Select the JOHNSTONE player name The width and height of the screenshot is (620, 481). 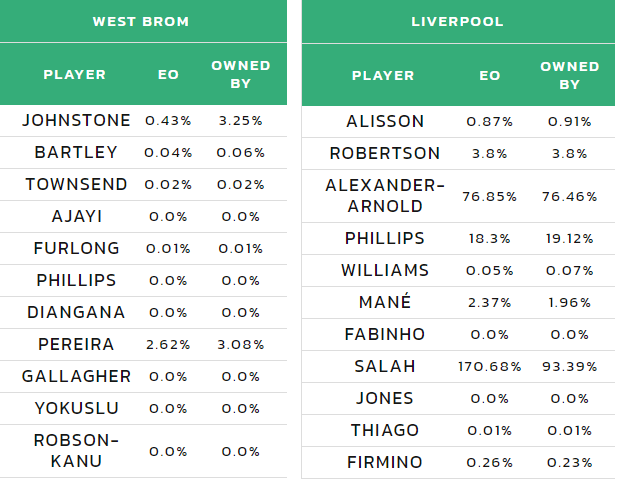(x=76, y=120)
